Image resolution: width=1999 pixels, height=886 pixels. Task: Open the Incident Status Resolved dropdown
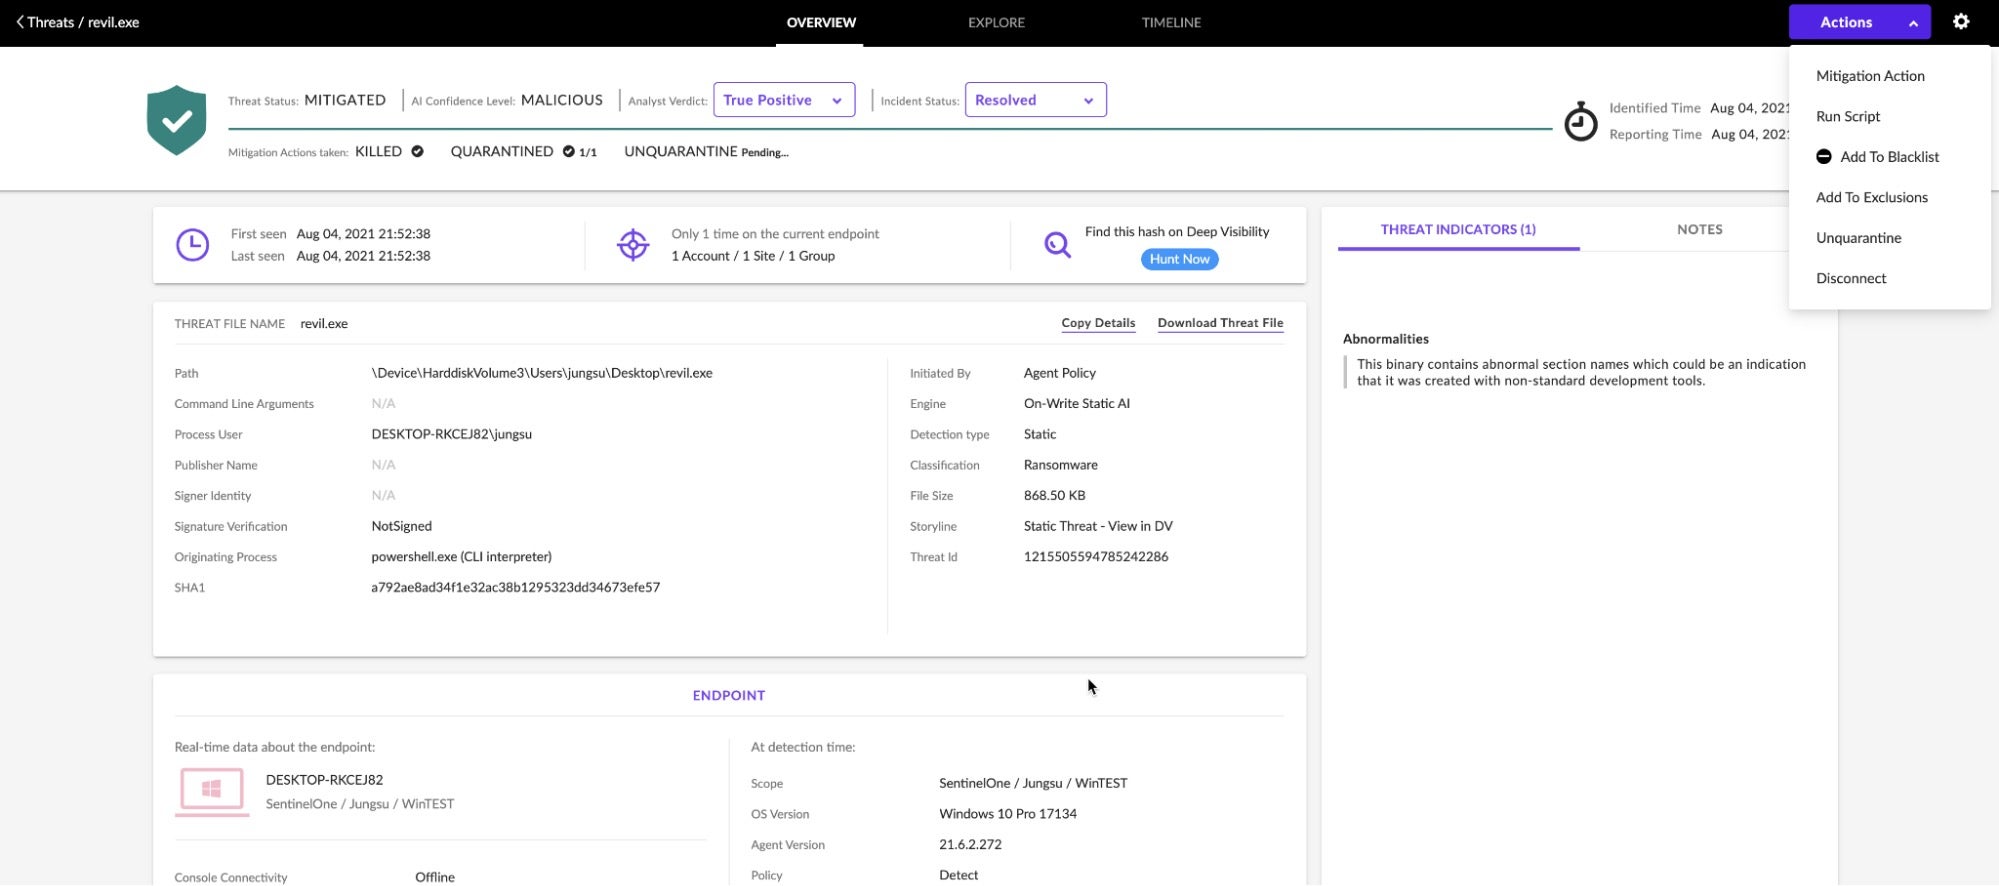coord(1035,100)
